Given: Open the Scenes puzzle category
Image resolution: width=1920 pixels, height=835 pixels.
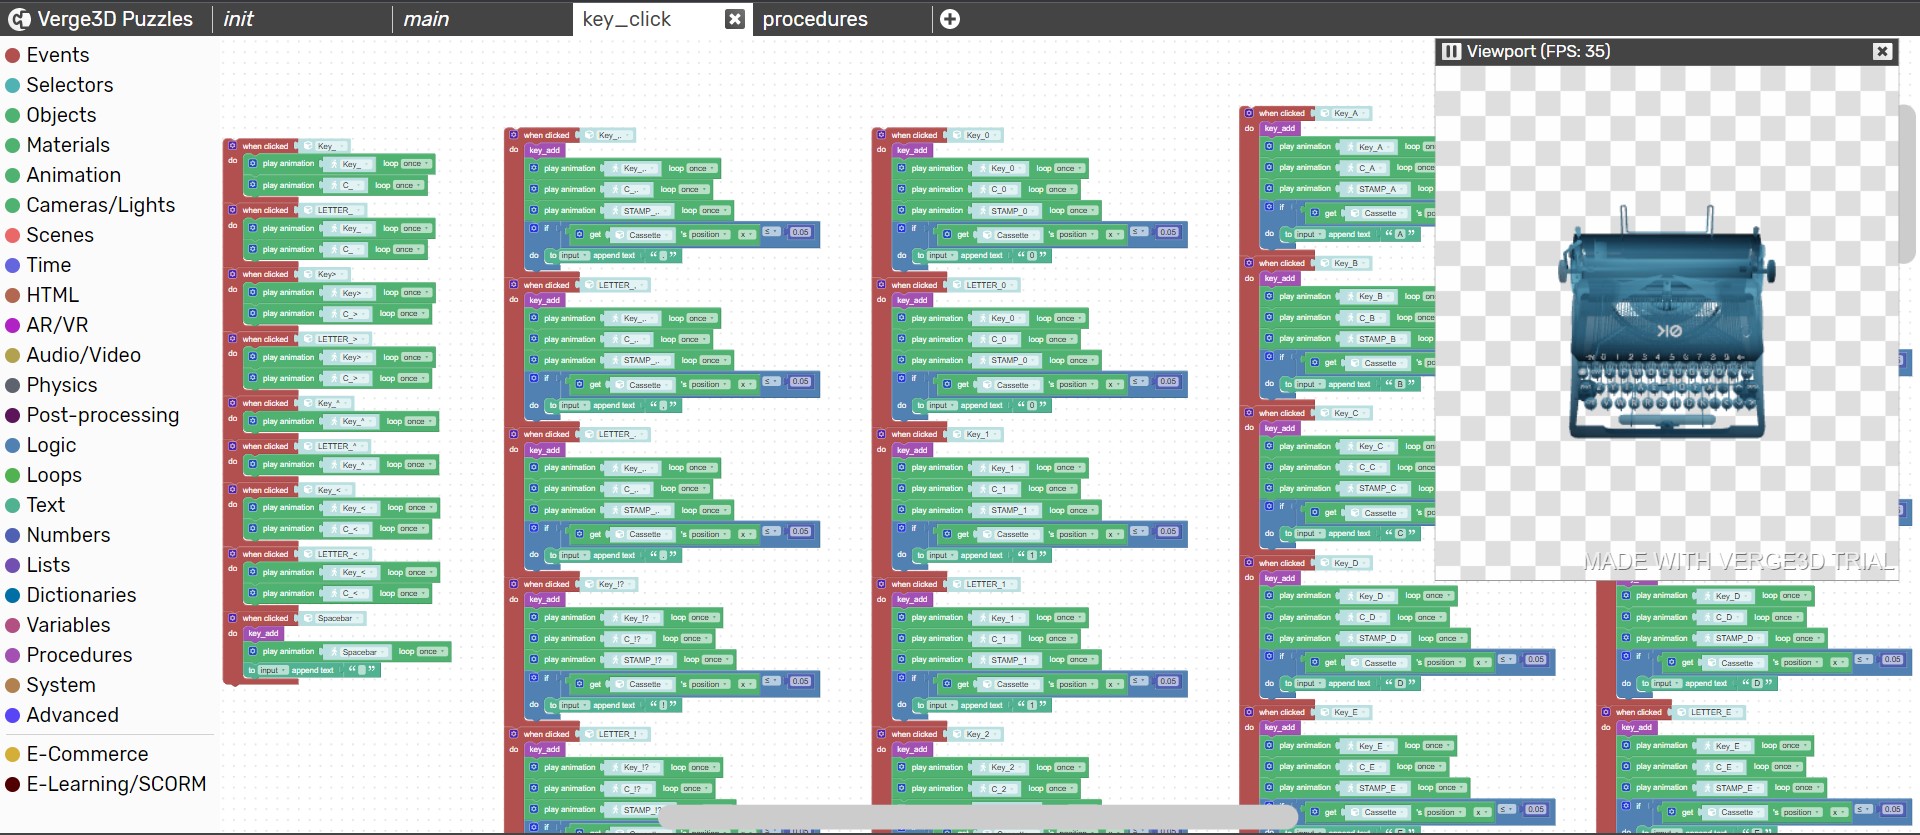Looking at the screenshot, I should 60,235.
